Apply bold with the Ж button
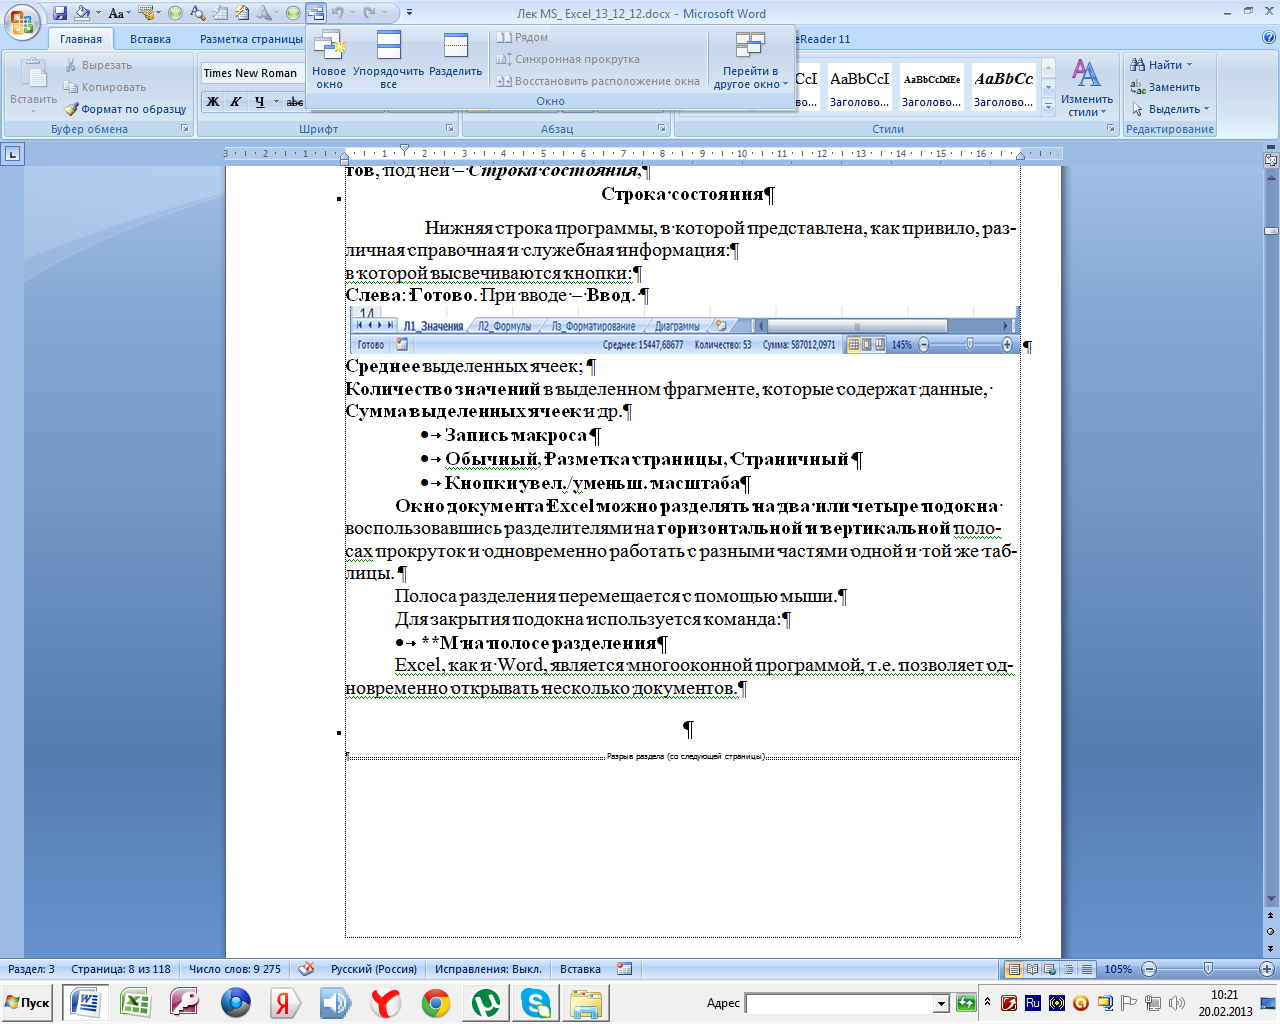The width and height of the screenshot is (1280, 1024). pyautogui.click(x=212, y=101)
